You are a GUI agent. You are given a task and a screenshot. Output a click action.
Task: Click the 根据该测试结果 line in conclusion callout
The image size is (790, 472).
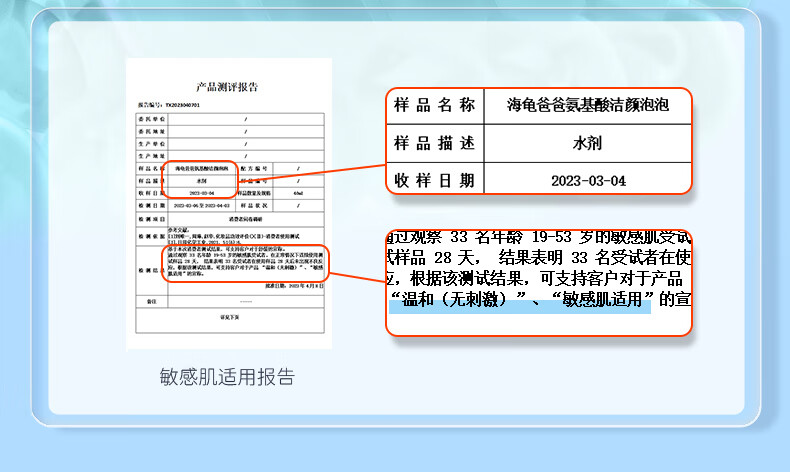[538, 278]
